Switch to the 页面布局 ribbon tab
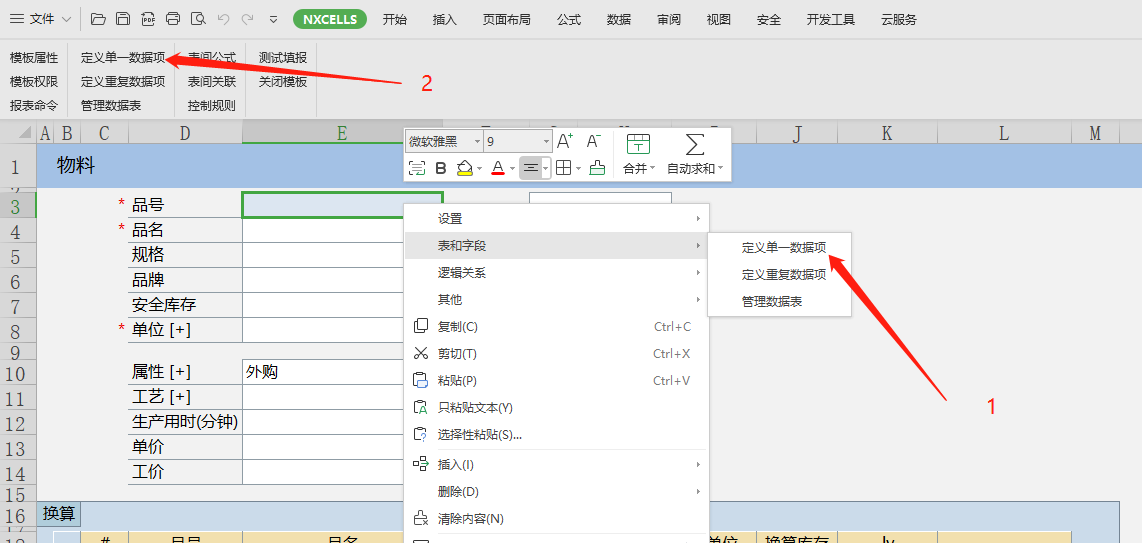 coord(506,19)
